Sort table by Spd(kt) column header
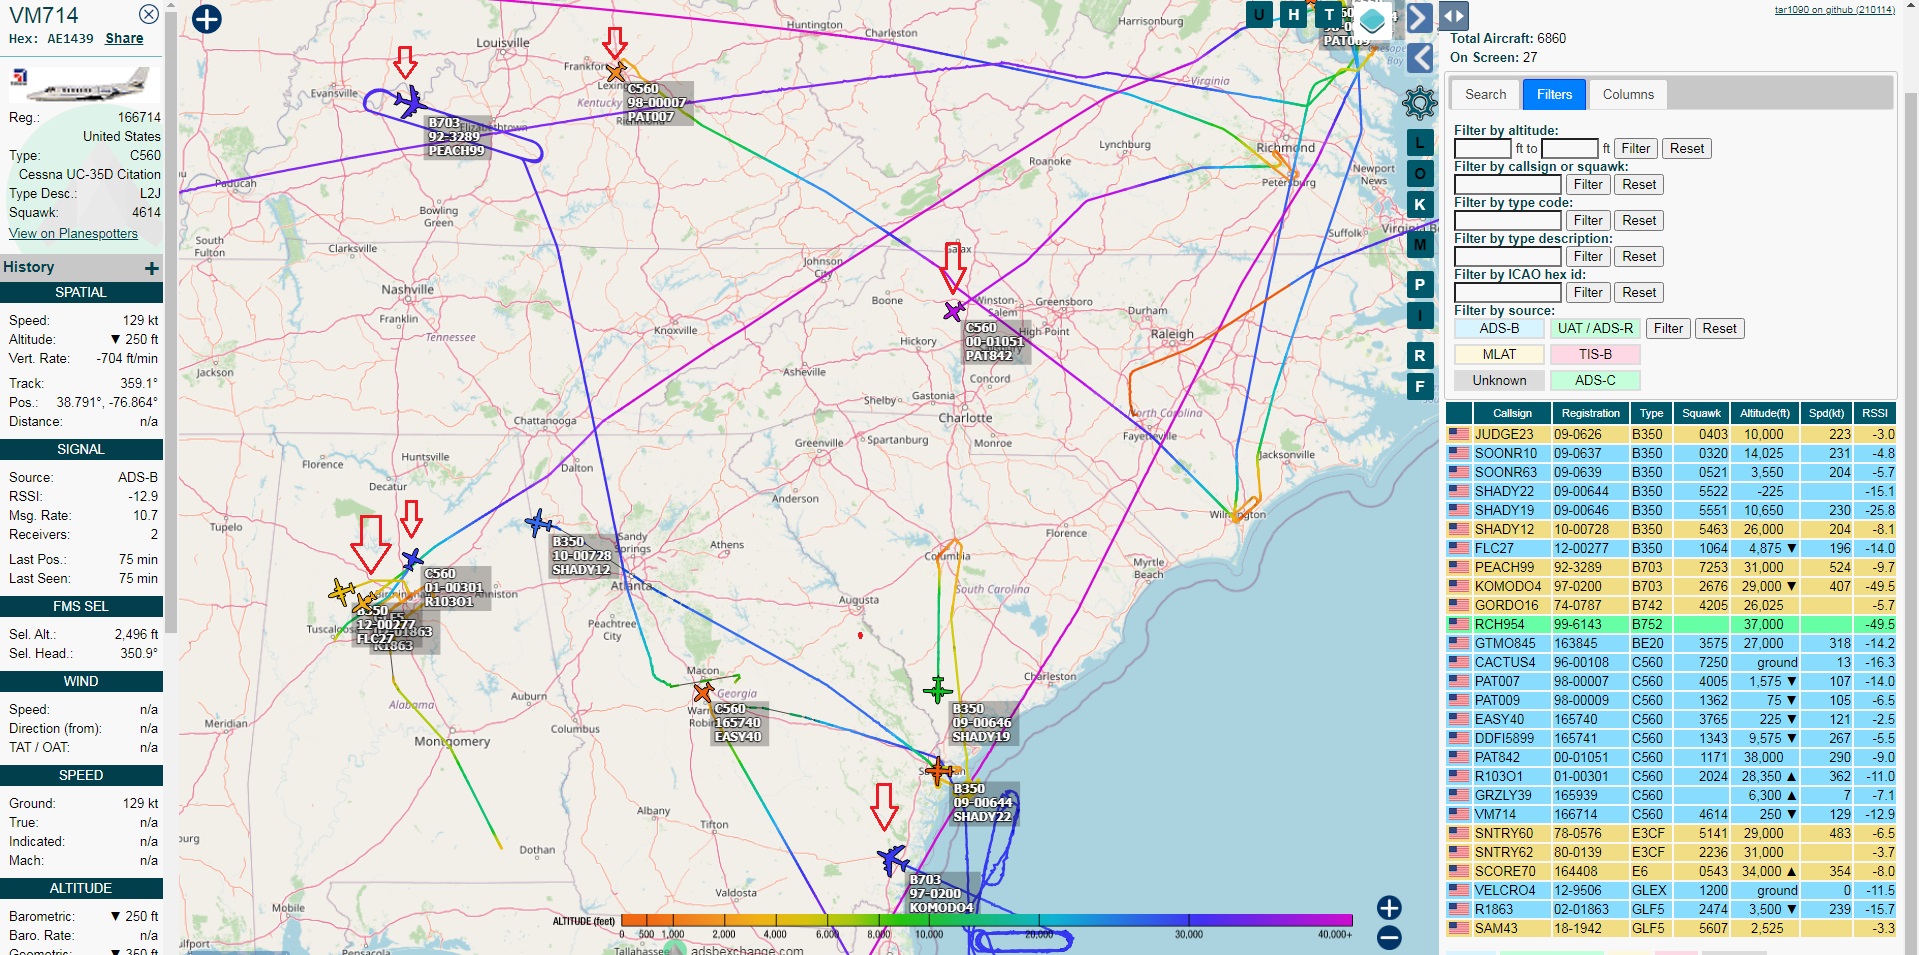 click(x=1825, y=413)
